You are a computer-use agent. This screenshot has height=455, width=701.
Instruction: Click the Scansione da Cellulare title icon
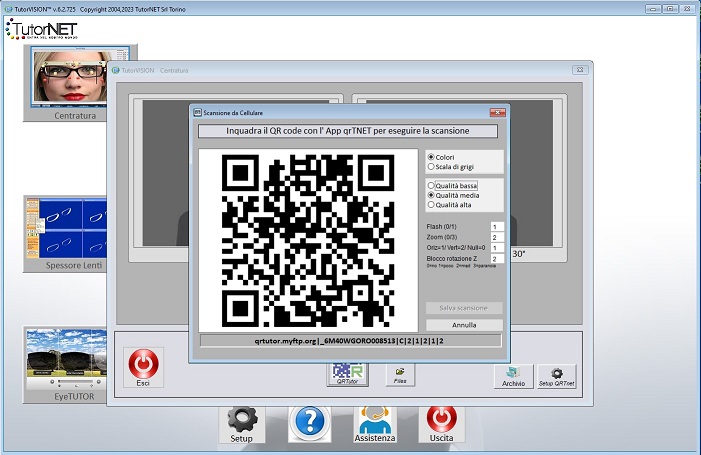click(x=197, y=113)
